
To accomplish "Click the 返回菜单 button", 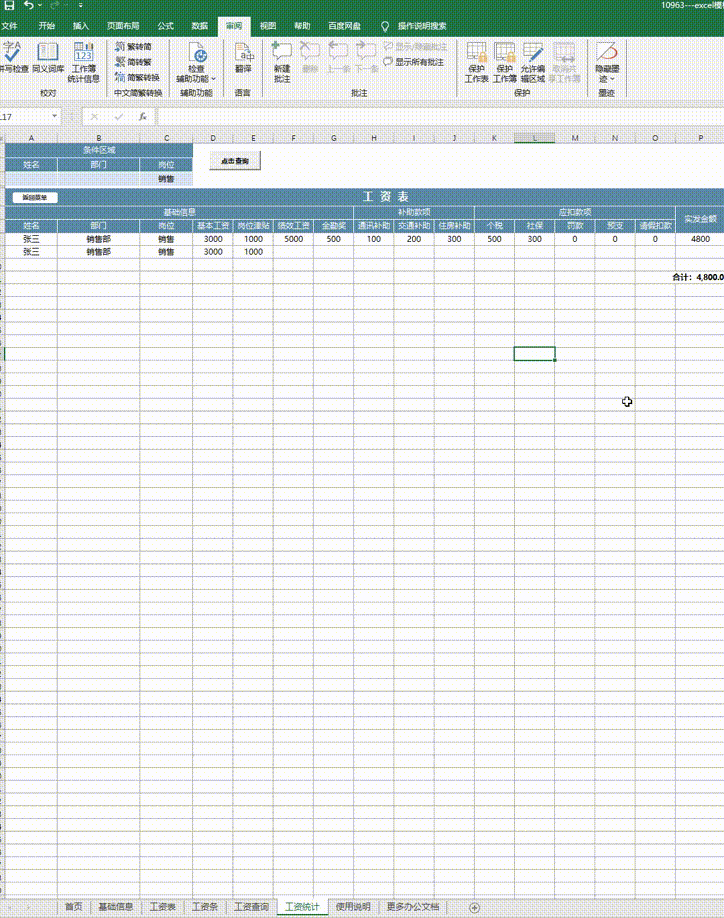I will (x=35, y=198).
